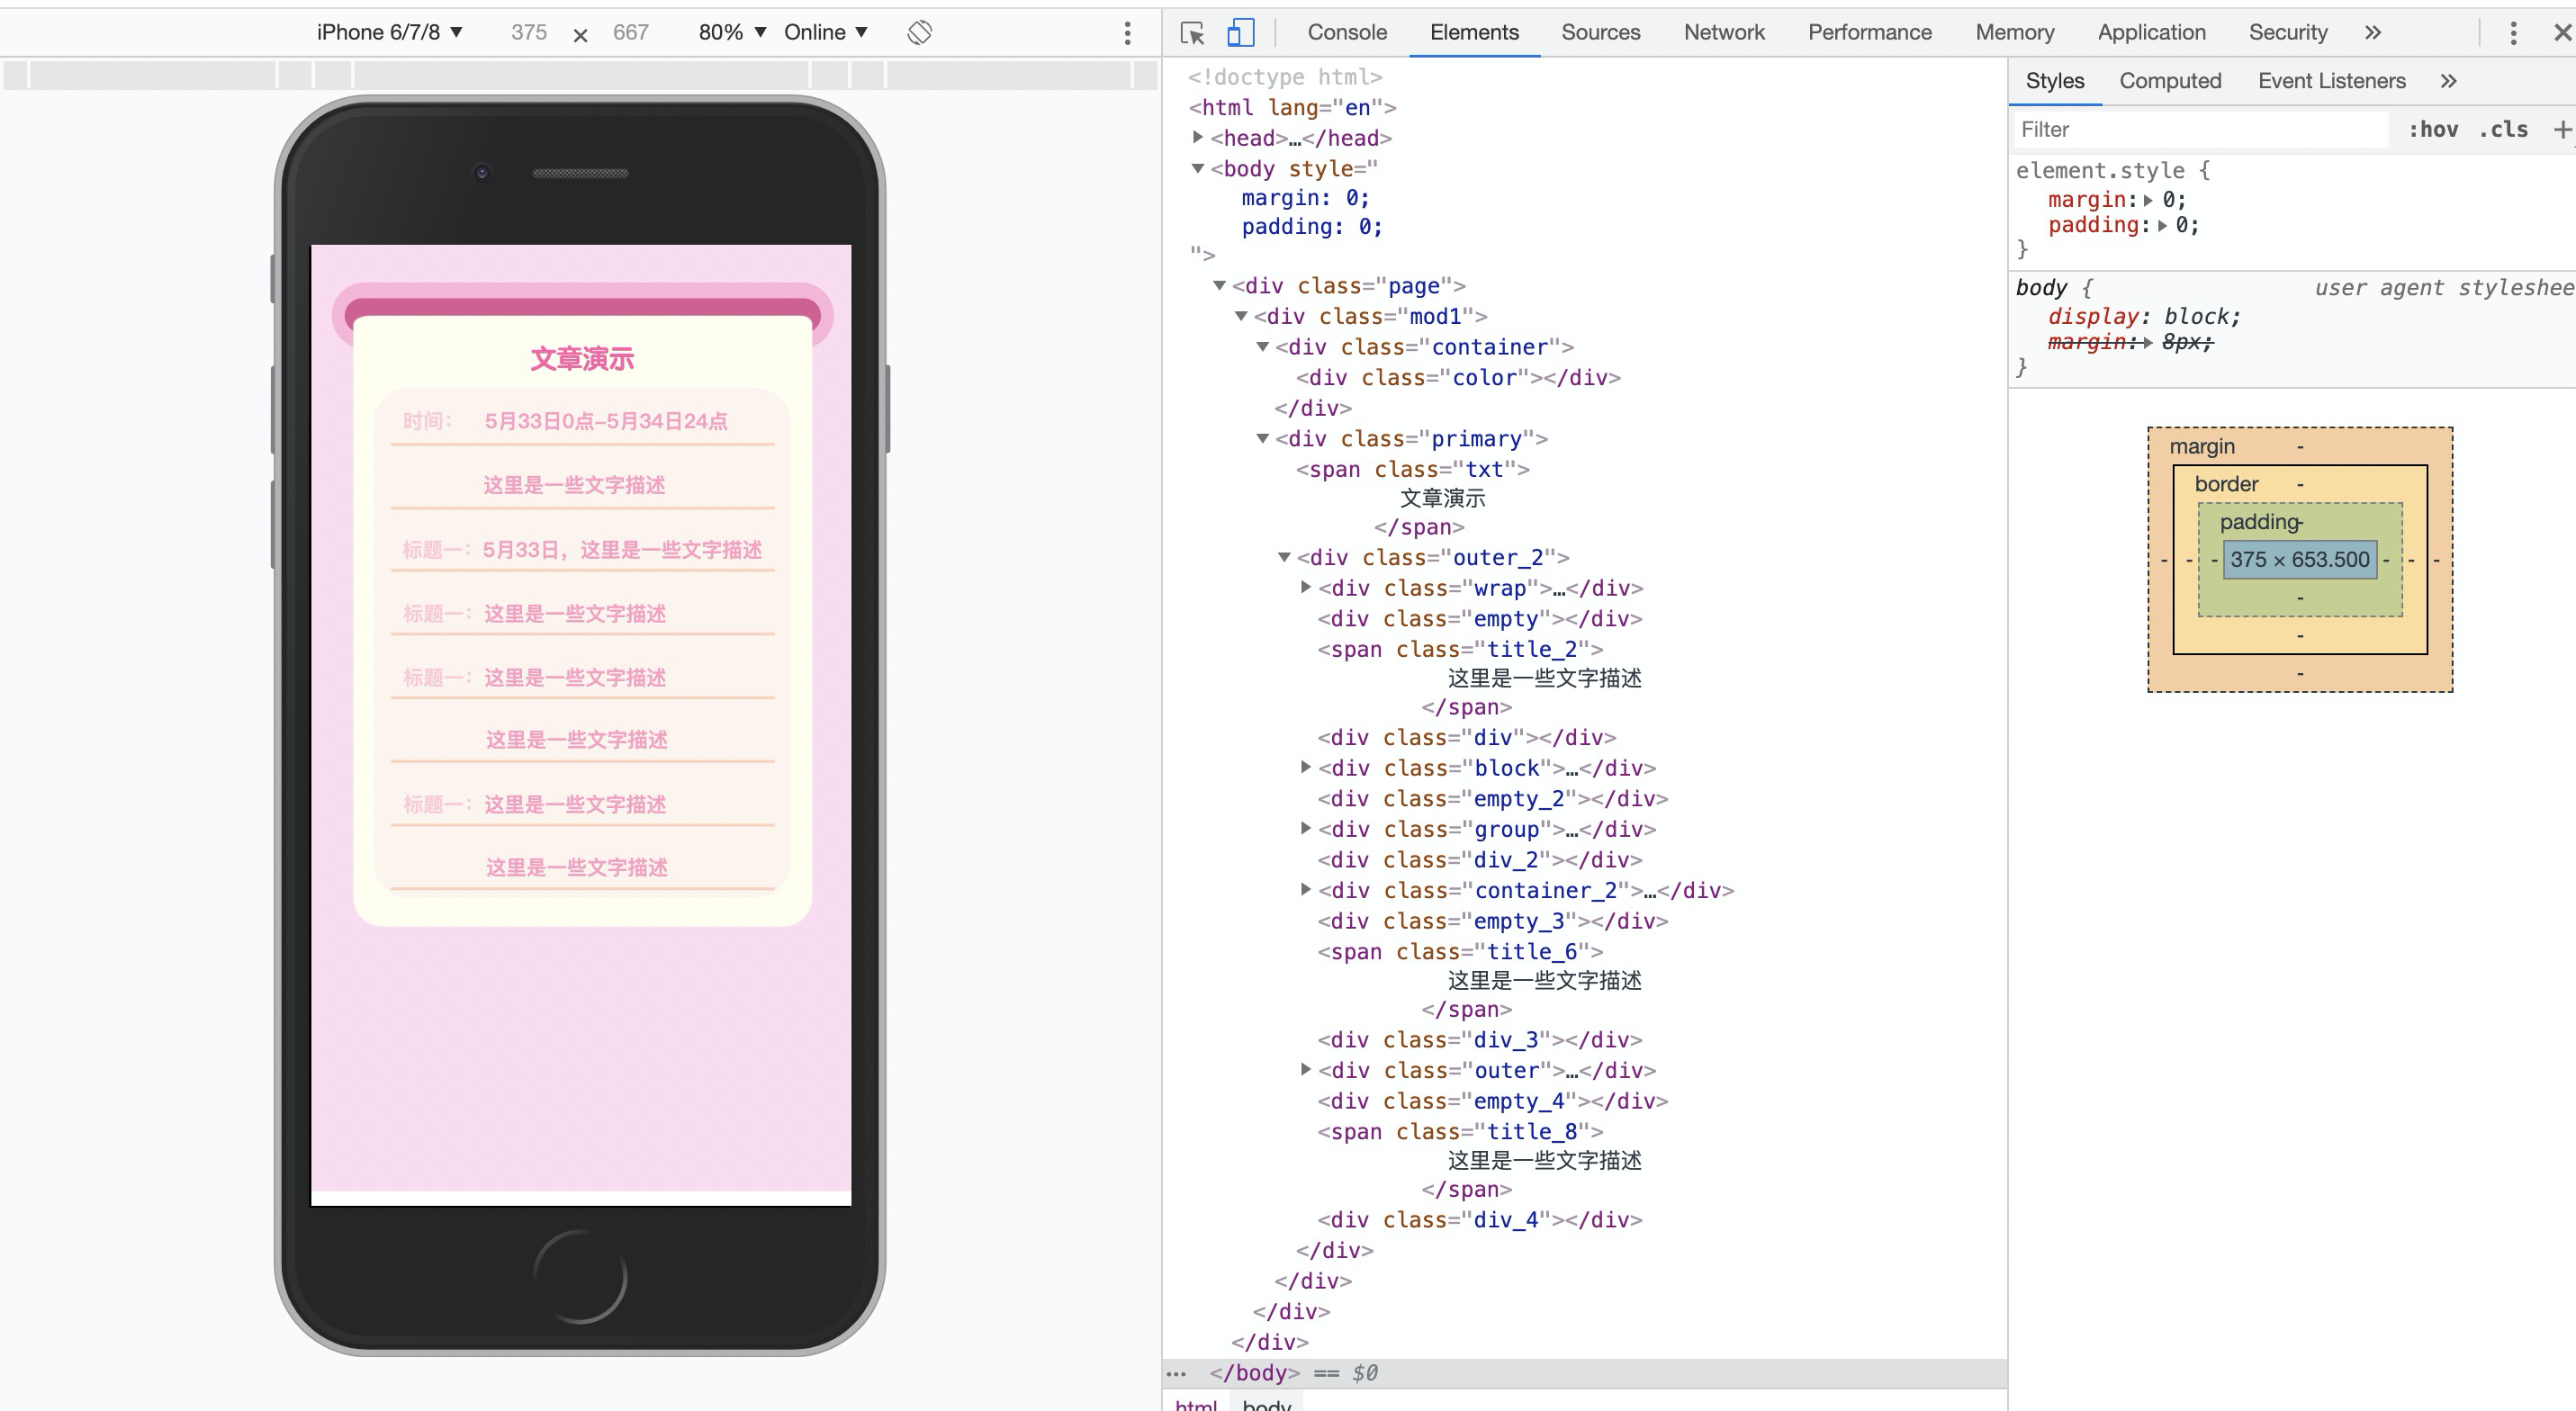Select the span class title_2 node

click(x=1460, y=649)
